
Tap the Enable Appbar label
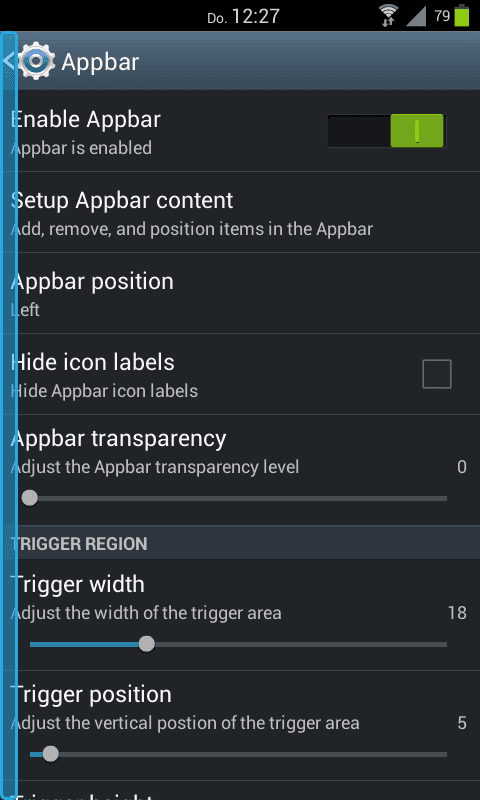coord(86,119)
